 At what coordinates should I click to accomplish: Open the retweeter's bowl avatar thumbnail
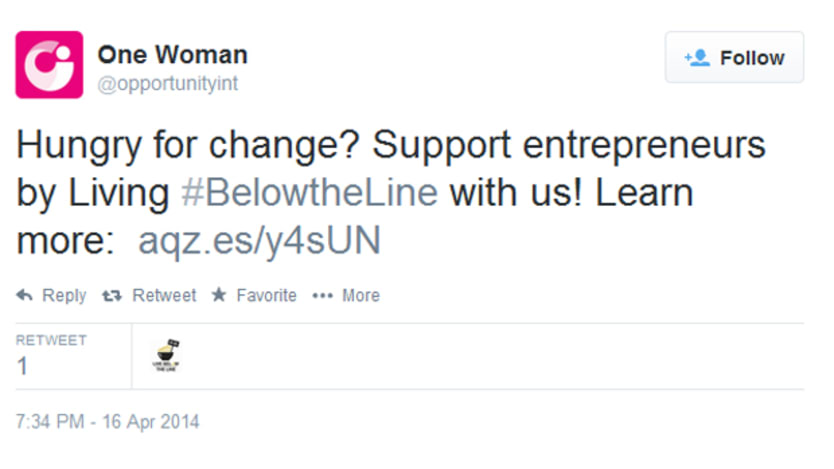[166, 355]
